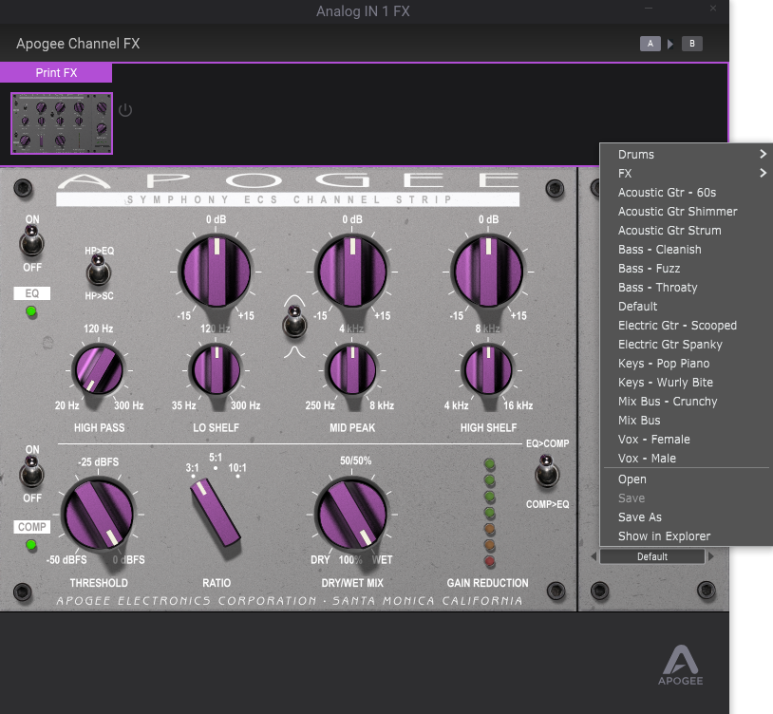Click the green EQ status LED

[x=31, y=312]
